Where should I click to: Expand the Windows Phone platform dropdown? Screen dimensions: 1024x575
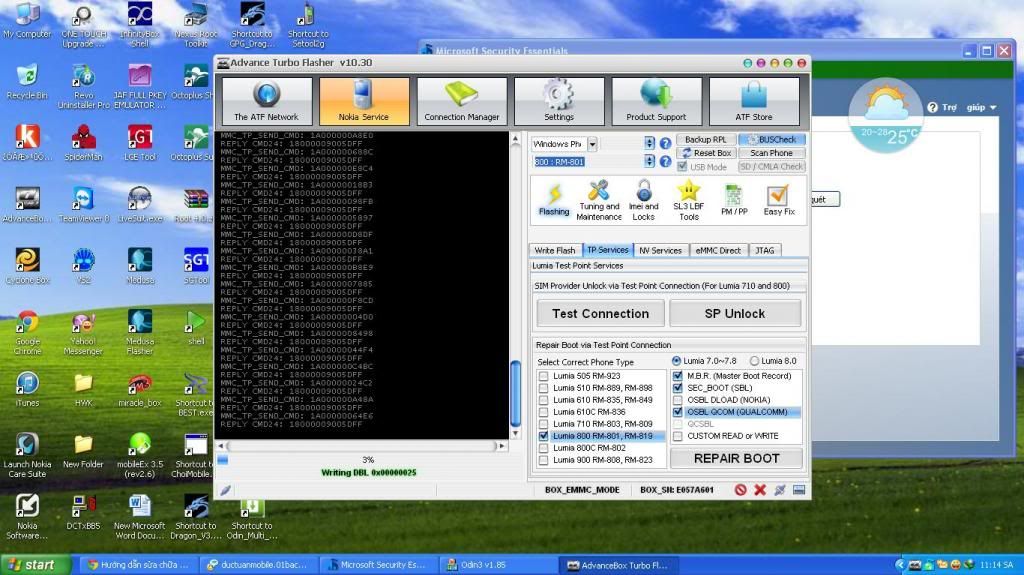pyautogui.click(x=592, y=144)
